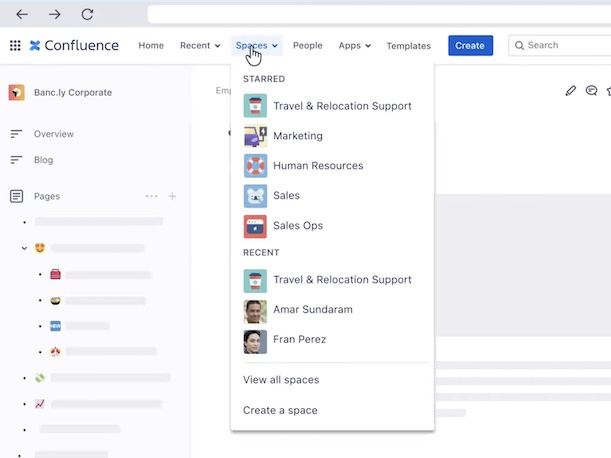611x458 pixels.
Task: Open the comments icon in page toolbar
Action: [591, 91]
